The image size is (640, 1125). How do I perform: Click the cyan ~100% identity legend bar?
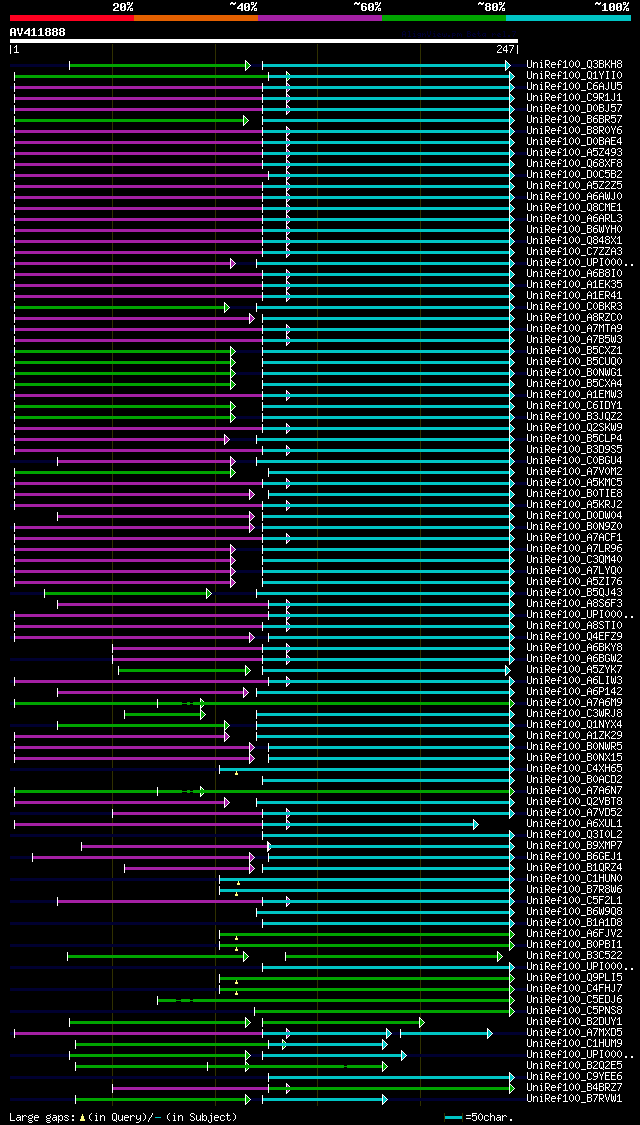click(x=568, y=17)
